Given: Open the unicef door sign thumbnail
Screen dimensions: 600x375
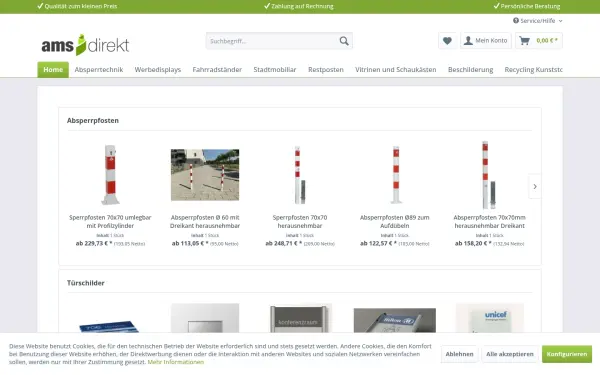Looking at the screenshot, I should (x=490, y=318).
